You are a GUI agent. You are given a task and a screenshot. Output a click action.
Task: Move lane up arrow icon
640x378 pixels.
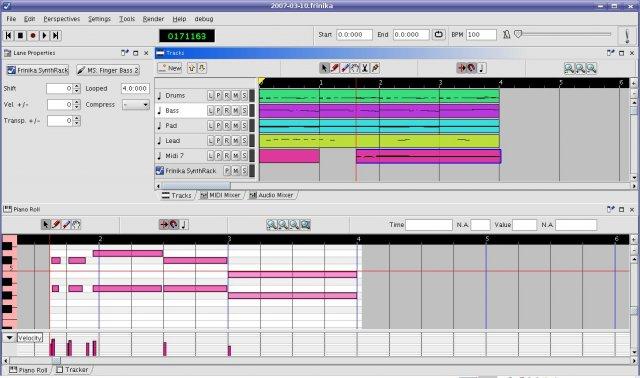pyautogui.click(x=192, y=68)
